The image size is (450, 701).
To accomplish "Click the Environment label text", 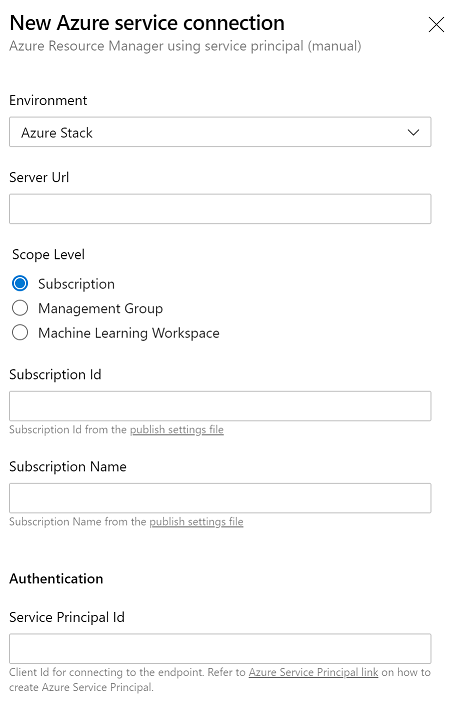I will 48,100.
